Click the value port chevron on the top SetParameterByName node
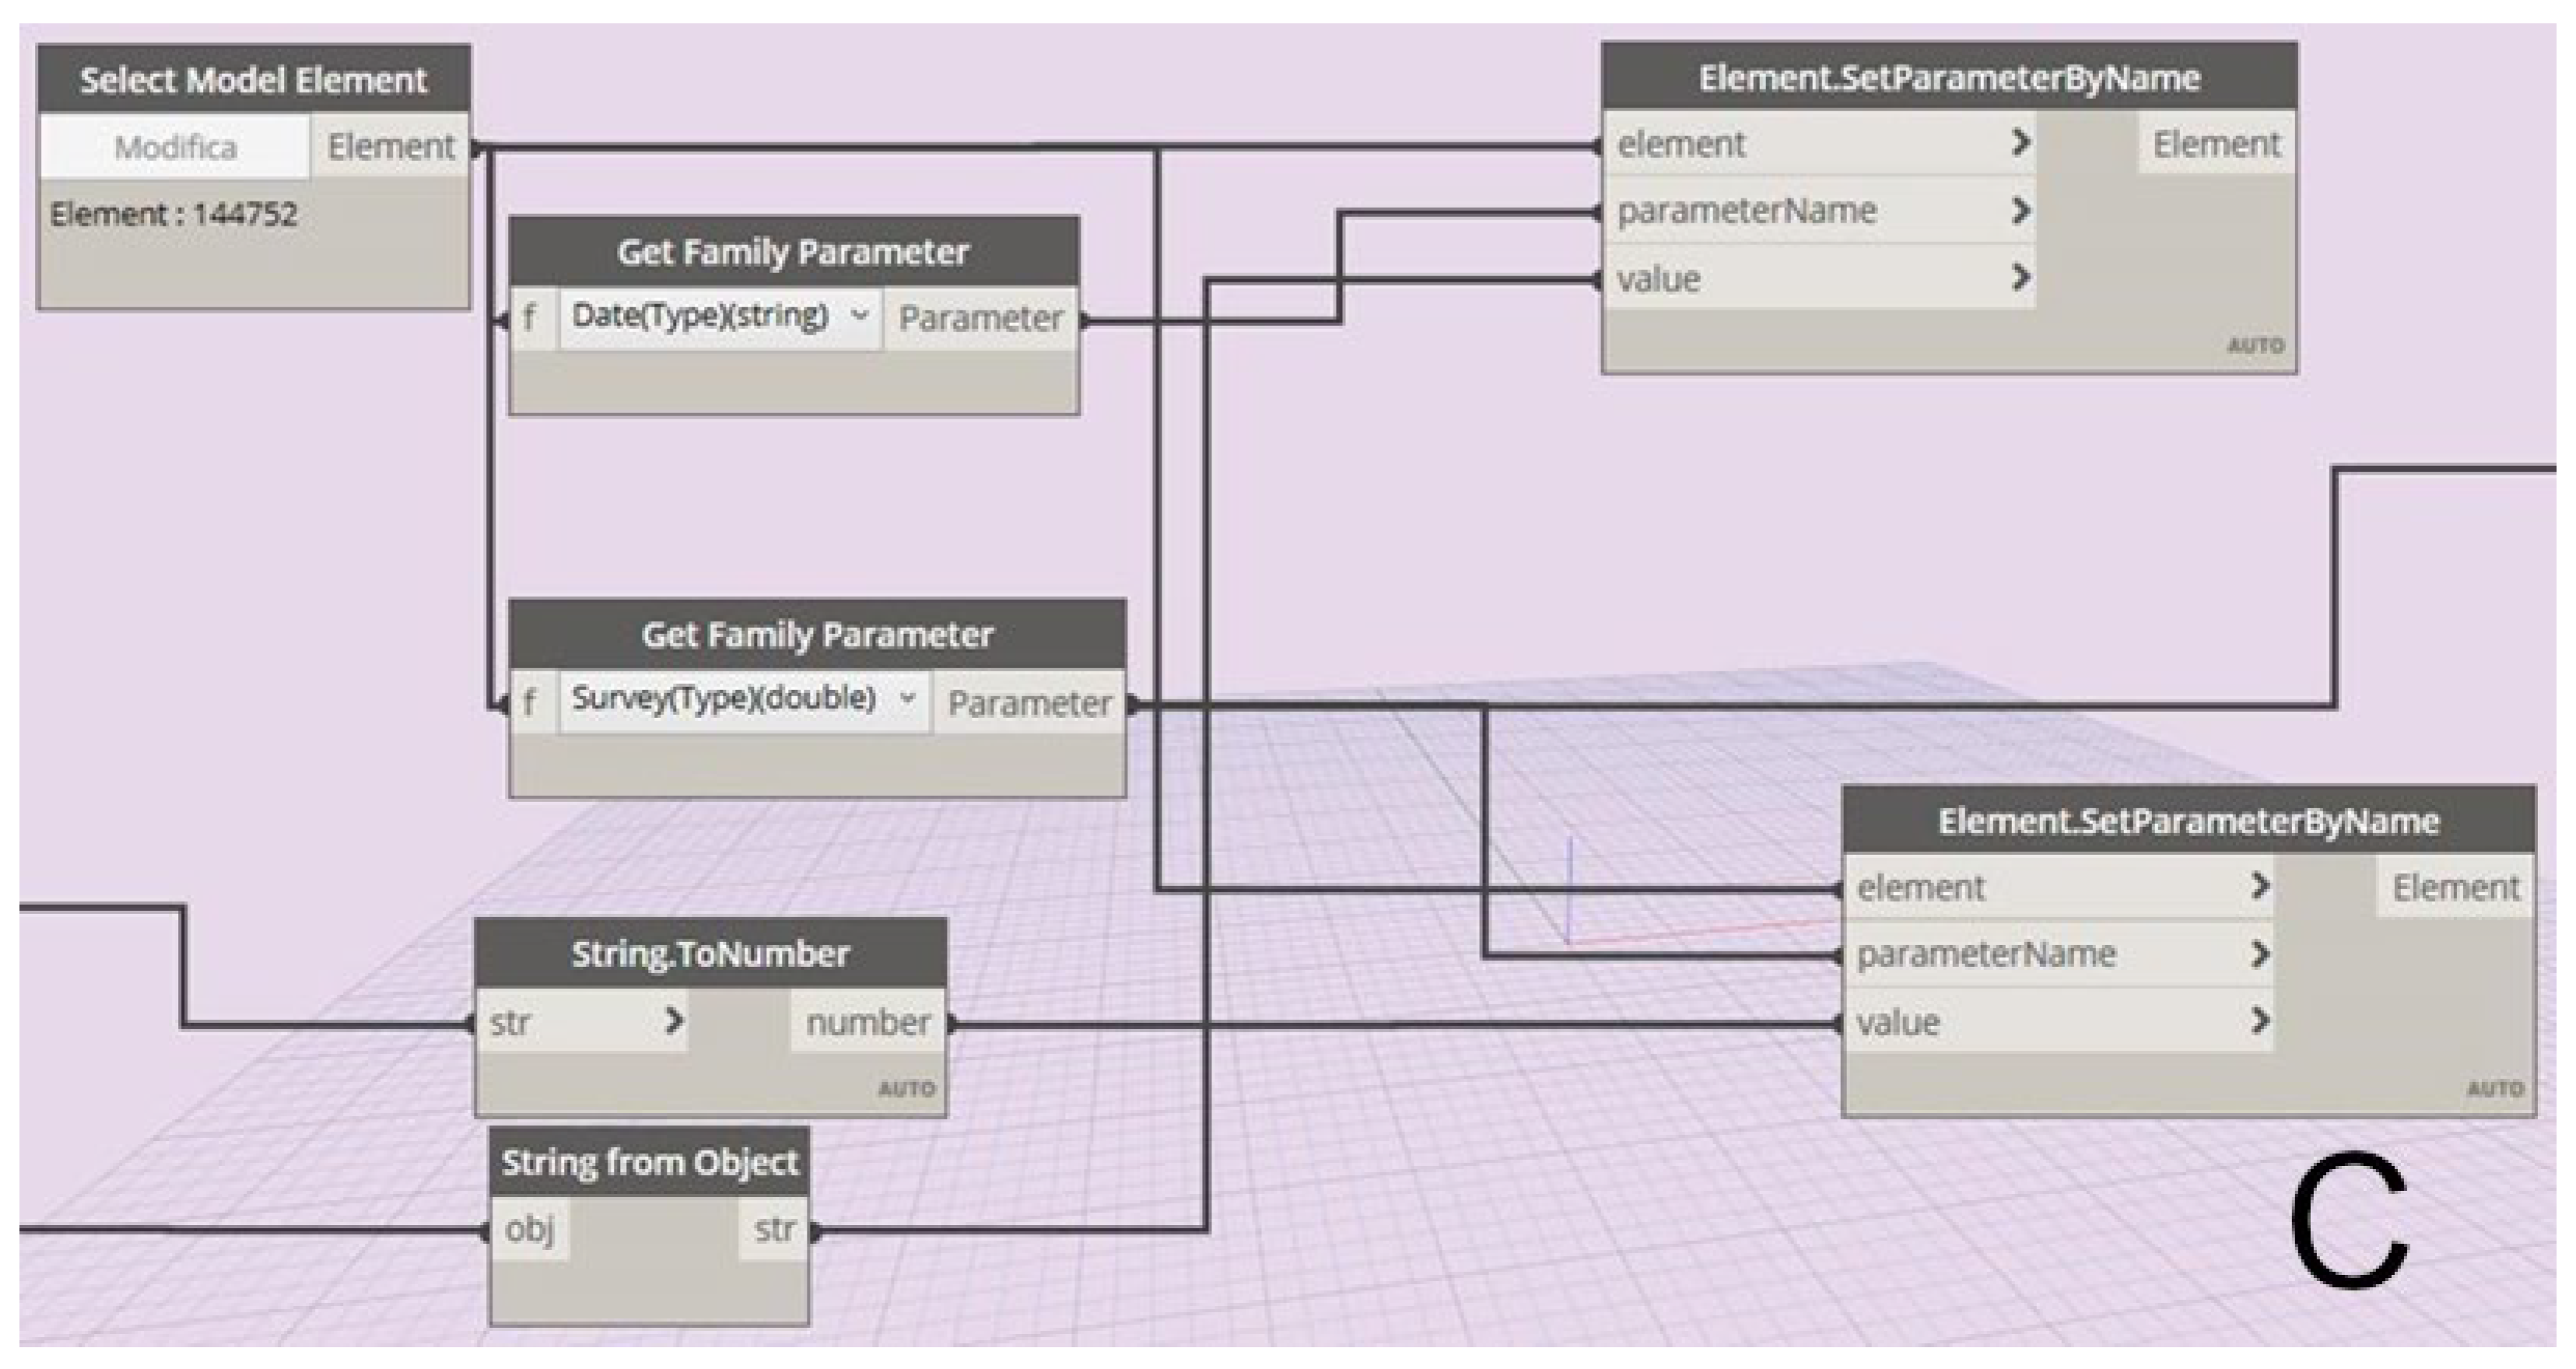 click(2020, 277)
